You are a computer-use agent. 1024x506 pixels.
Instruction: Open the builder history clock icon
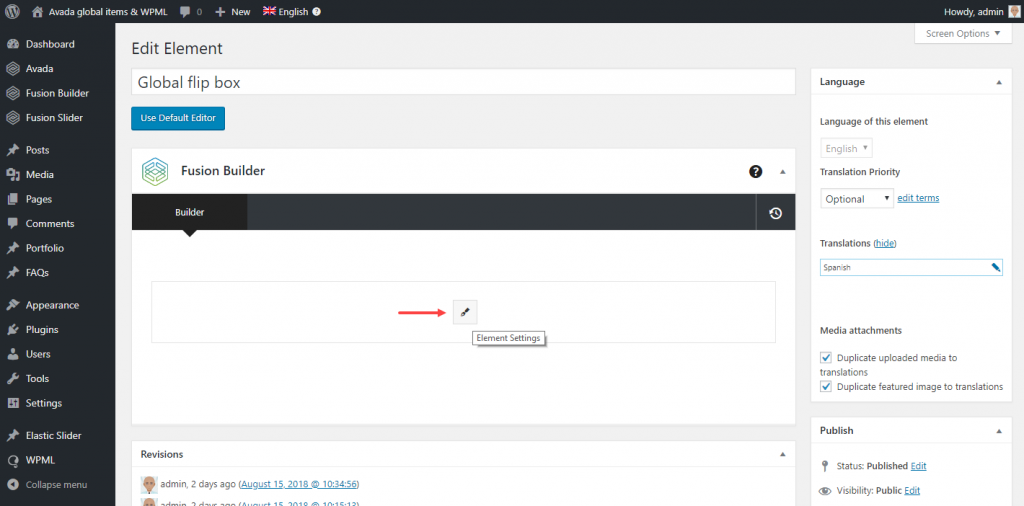point(775,213)
